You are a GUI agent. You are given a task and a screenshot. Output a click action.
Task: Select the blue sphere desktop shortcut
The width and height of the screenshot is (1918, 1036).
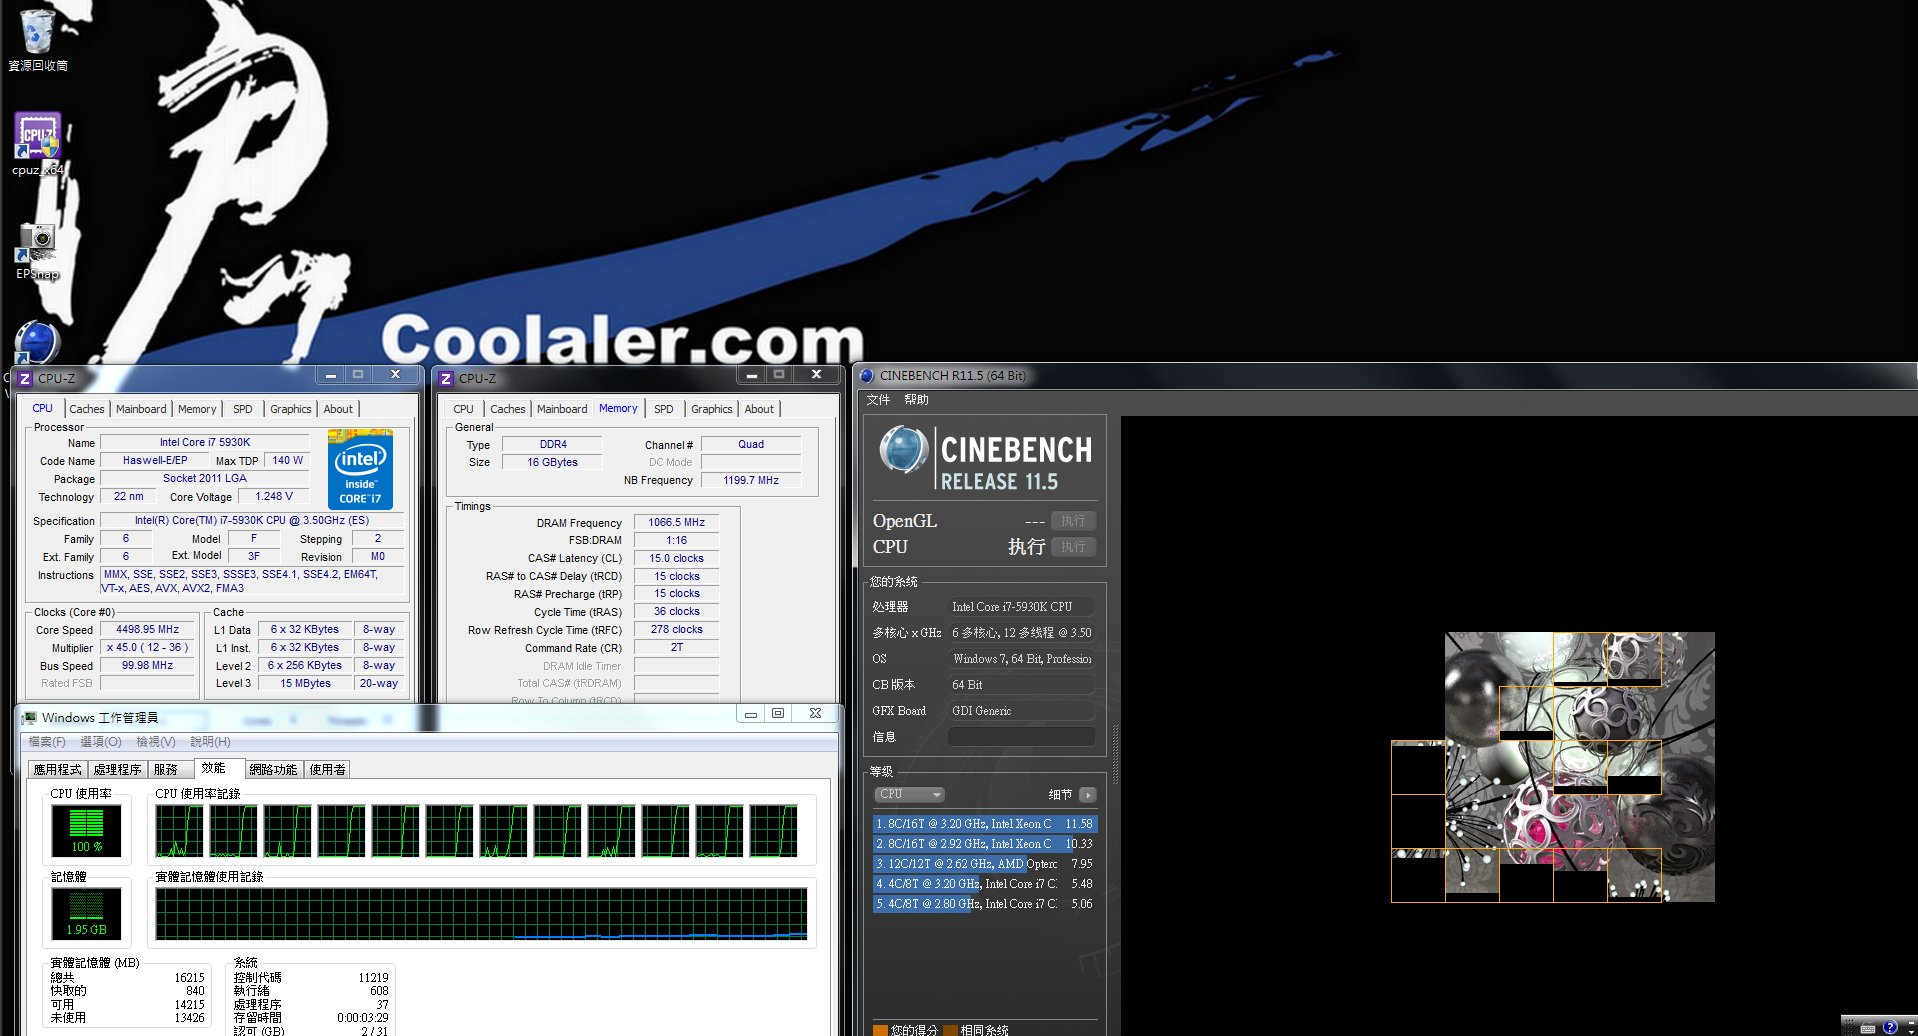tap(38, 341)
